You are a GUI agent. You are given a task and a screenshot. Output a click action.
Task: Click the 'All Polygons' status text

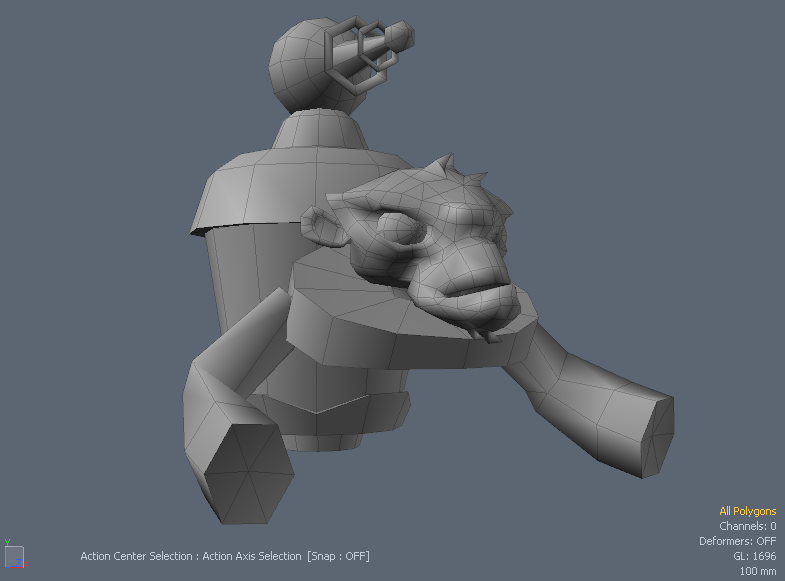click(747, 511)
